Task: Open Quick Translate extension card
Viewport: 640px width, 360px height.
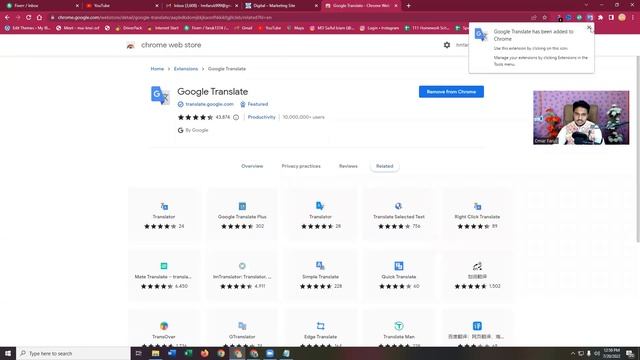Action: pos(399,275)
